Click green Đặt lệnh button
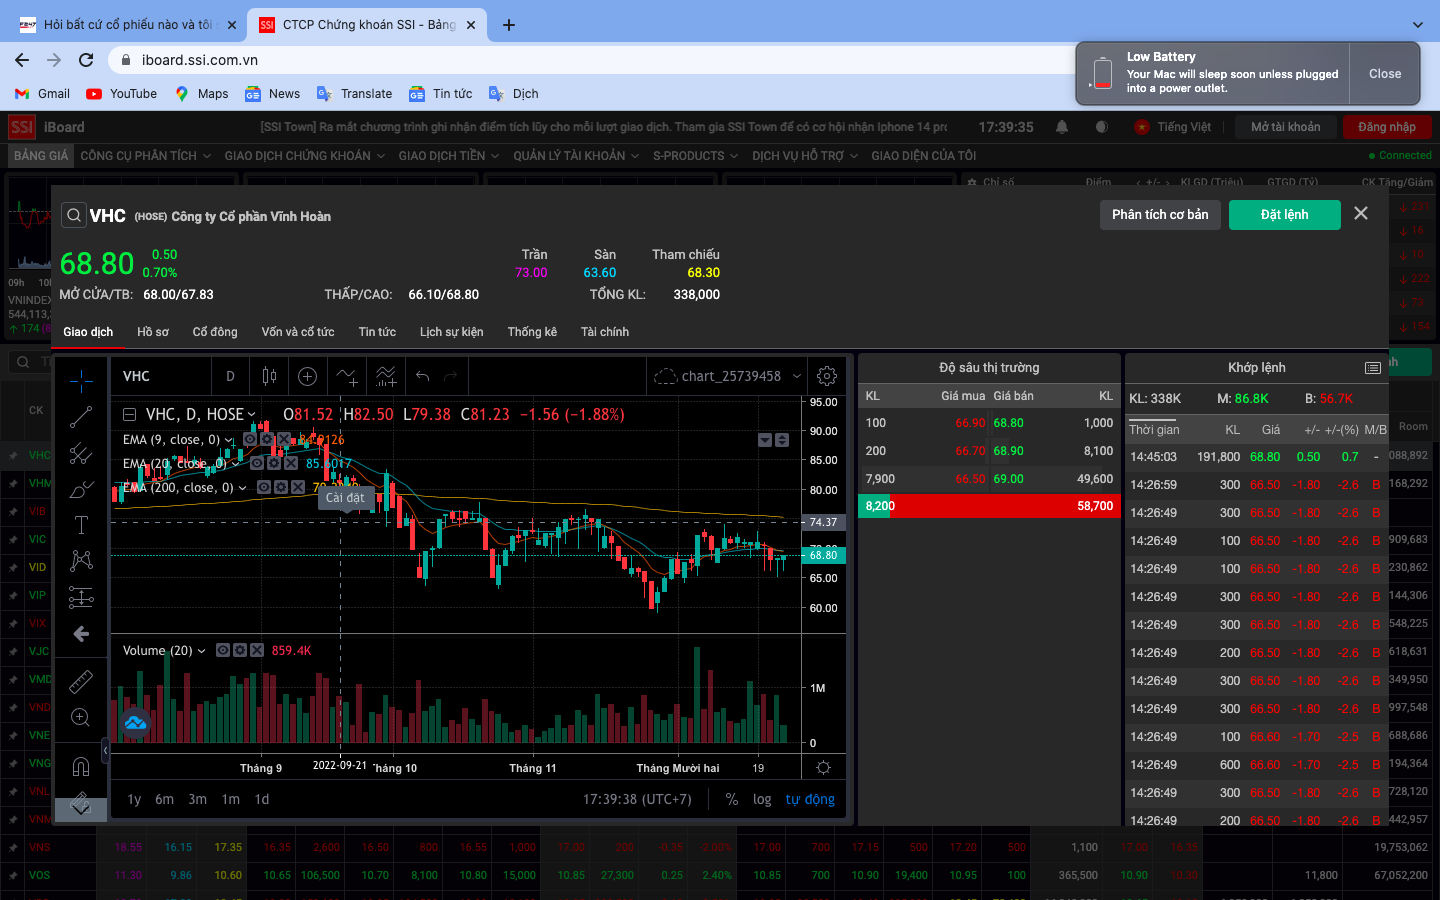 1285,215
